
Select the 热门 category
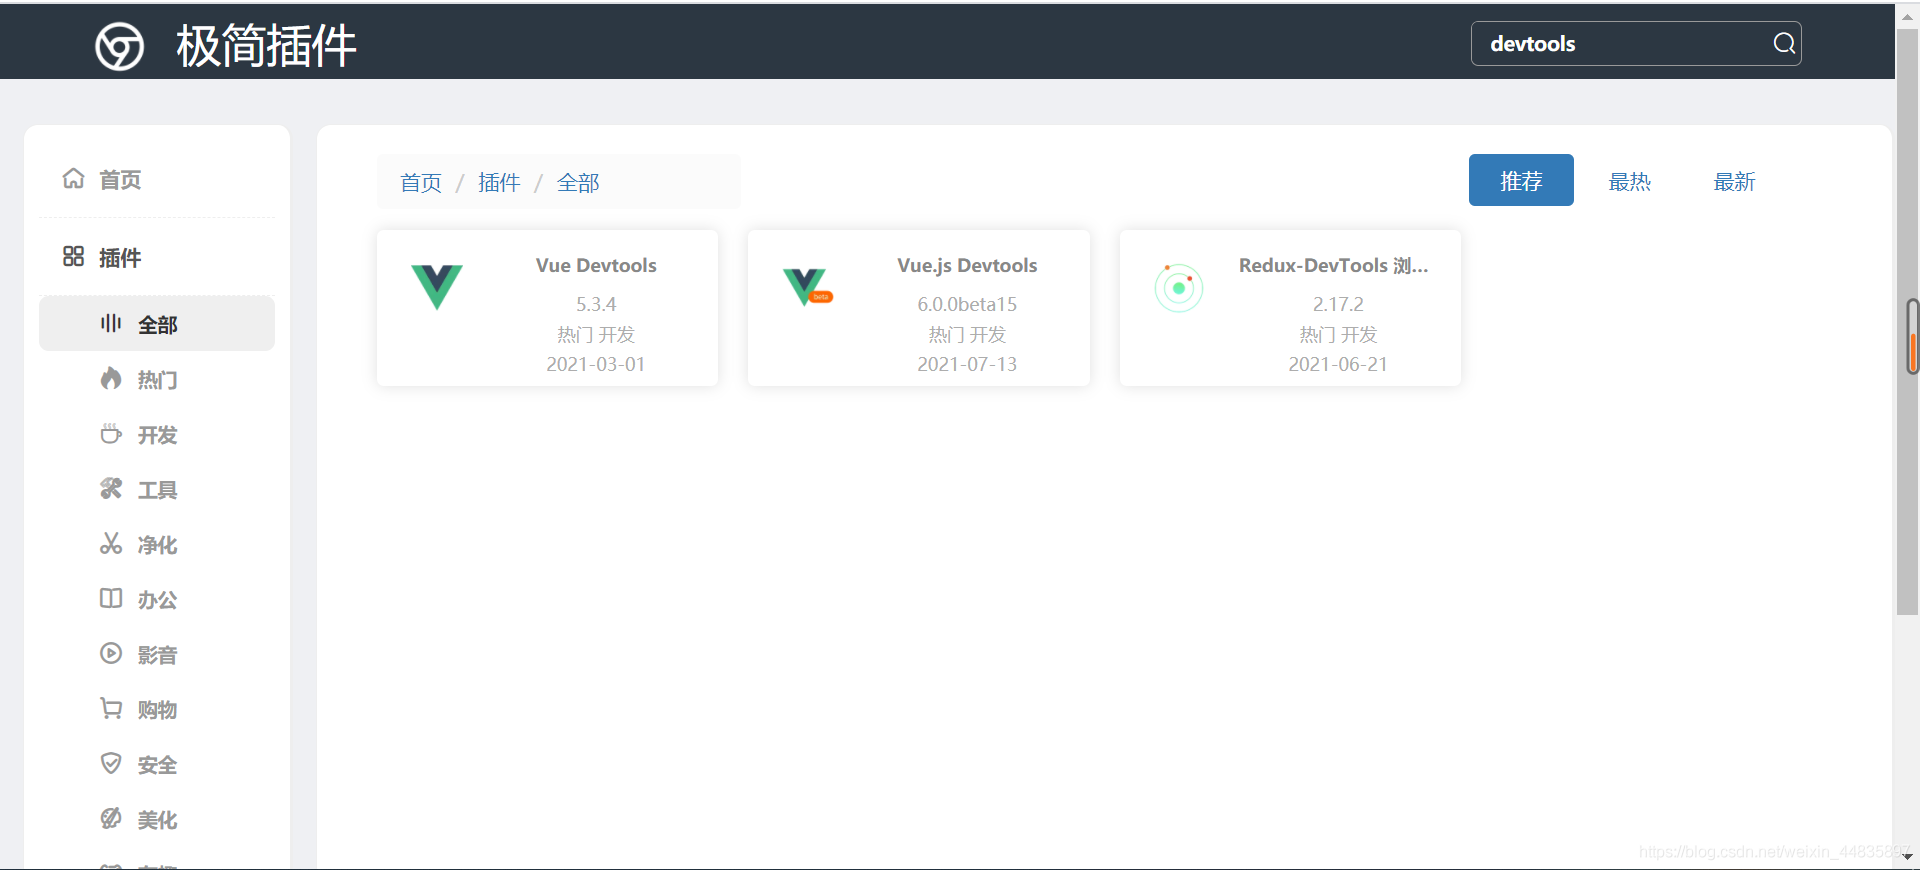[x=157, y=379]
